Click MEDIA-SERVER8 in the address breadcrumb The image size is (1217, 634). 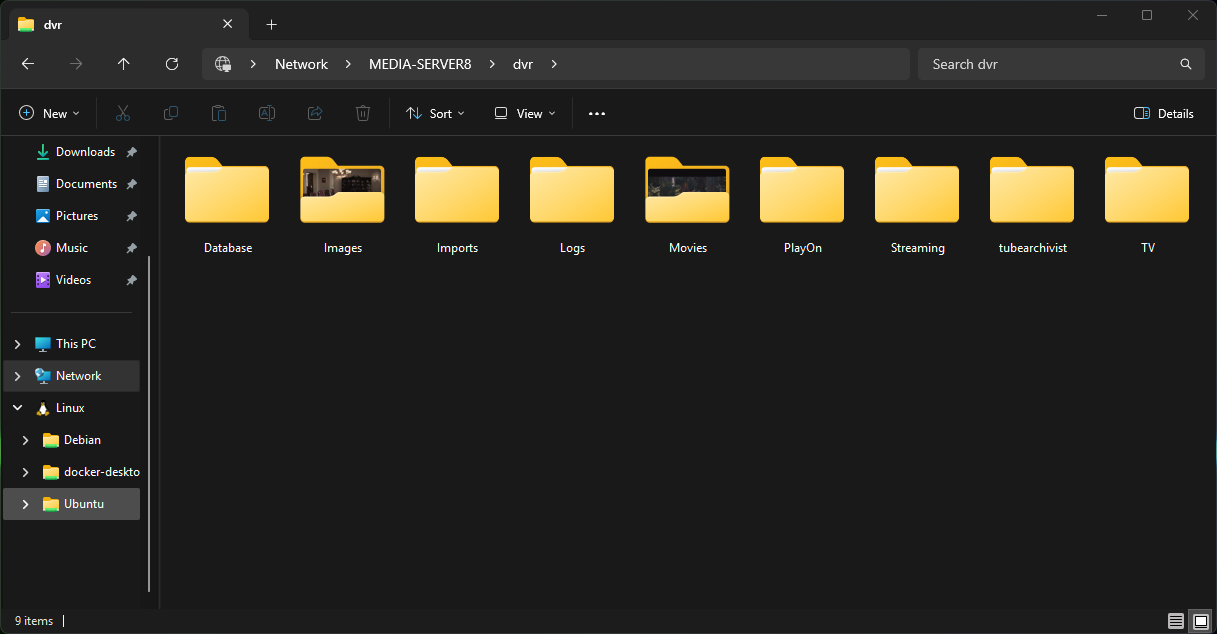pyautogui.click(x=419, y=64)
